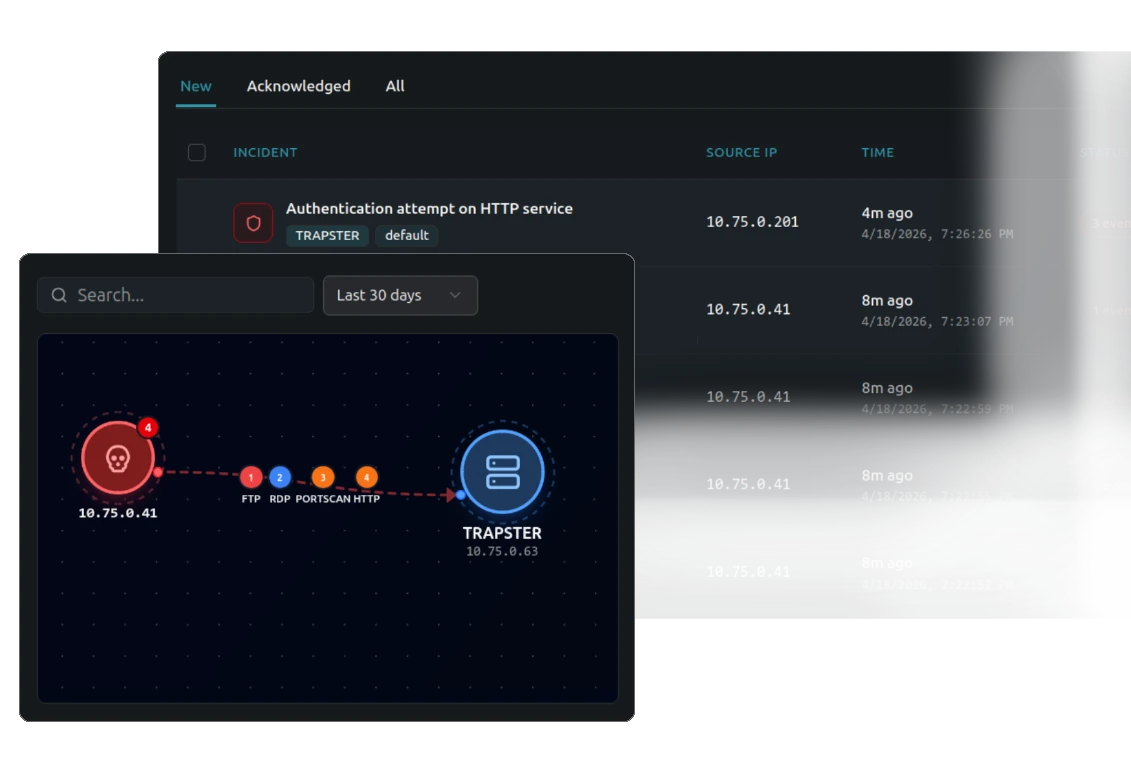1131x772 pixels.
Task: Click the red shield icon on first incident
Action: click(253, 222)
